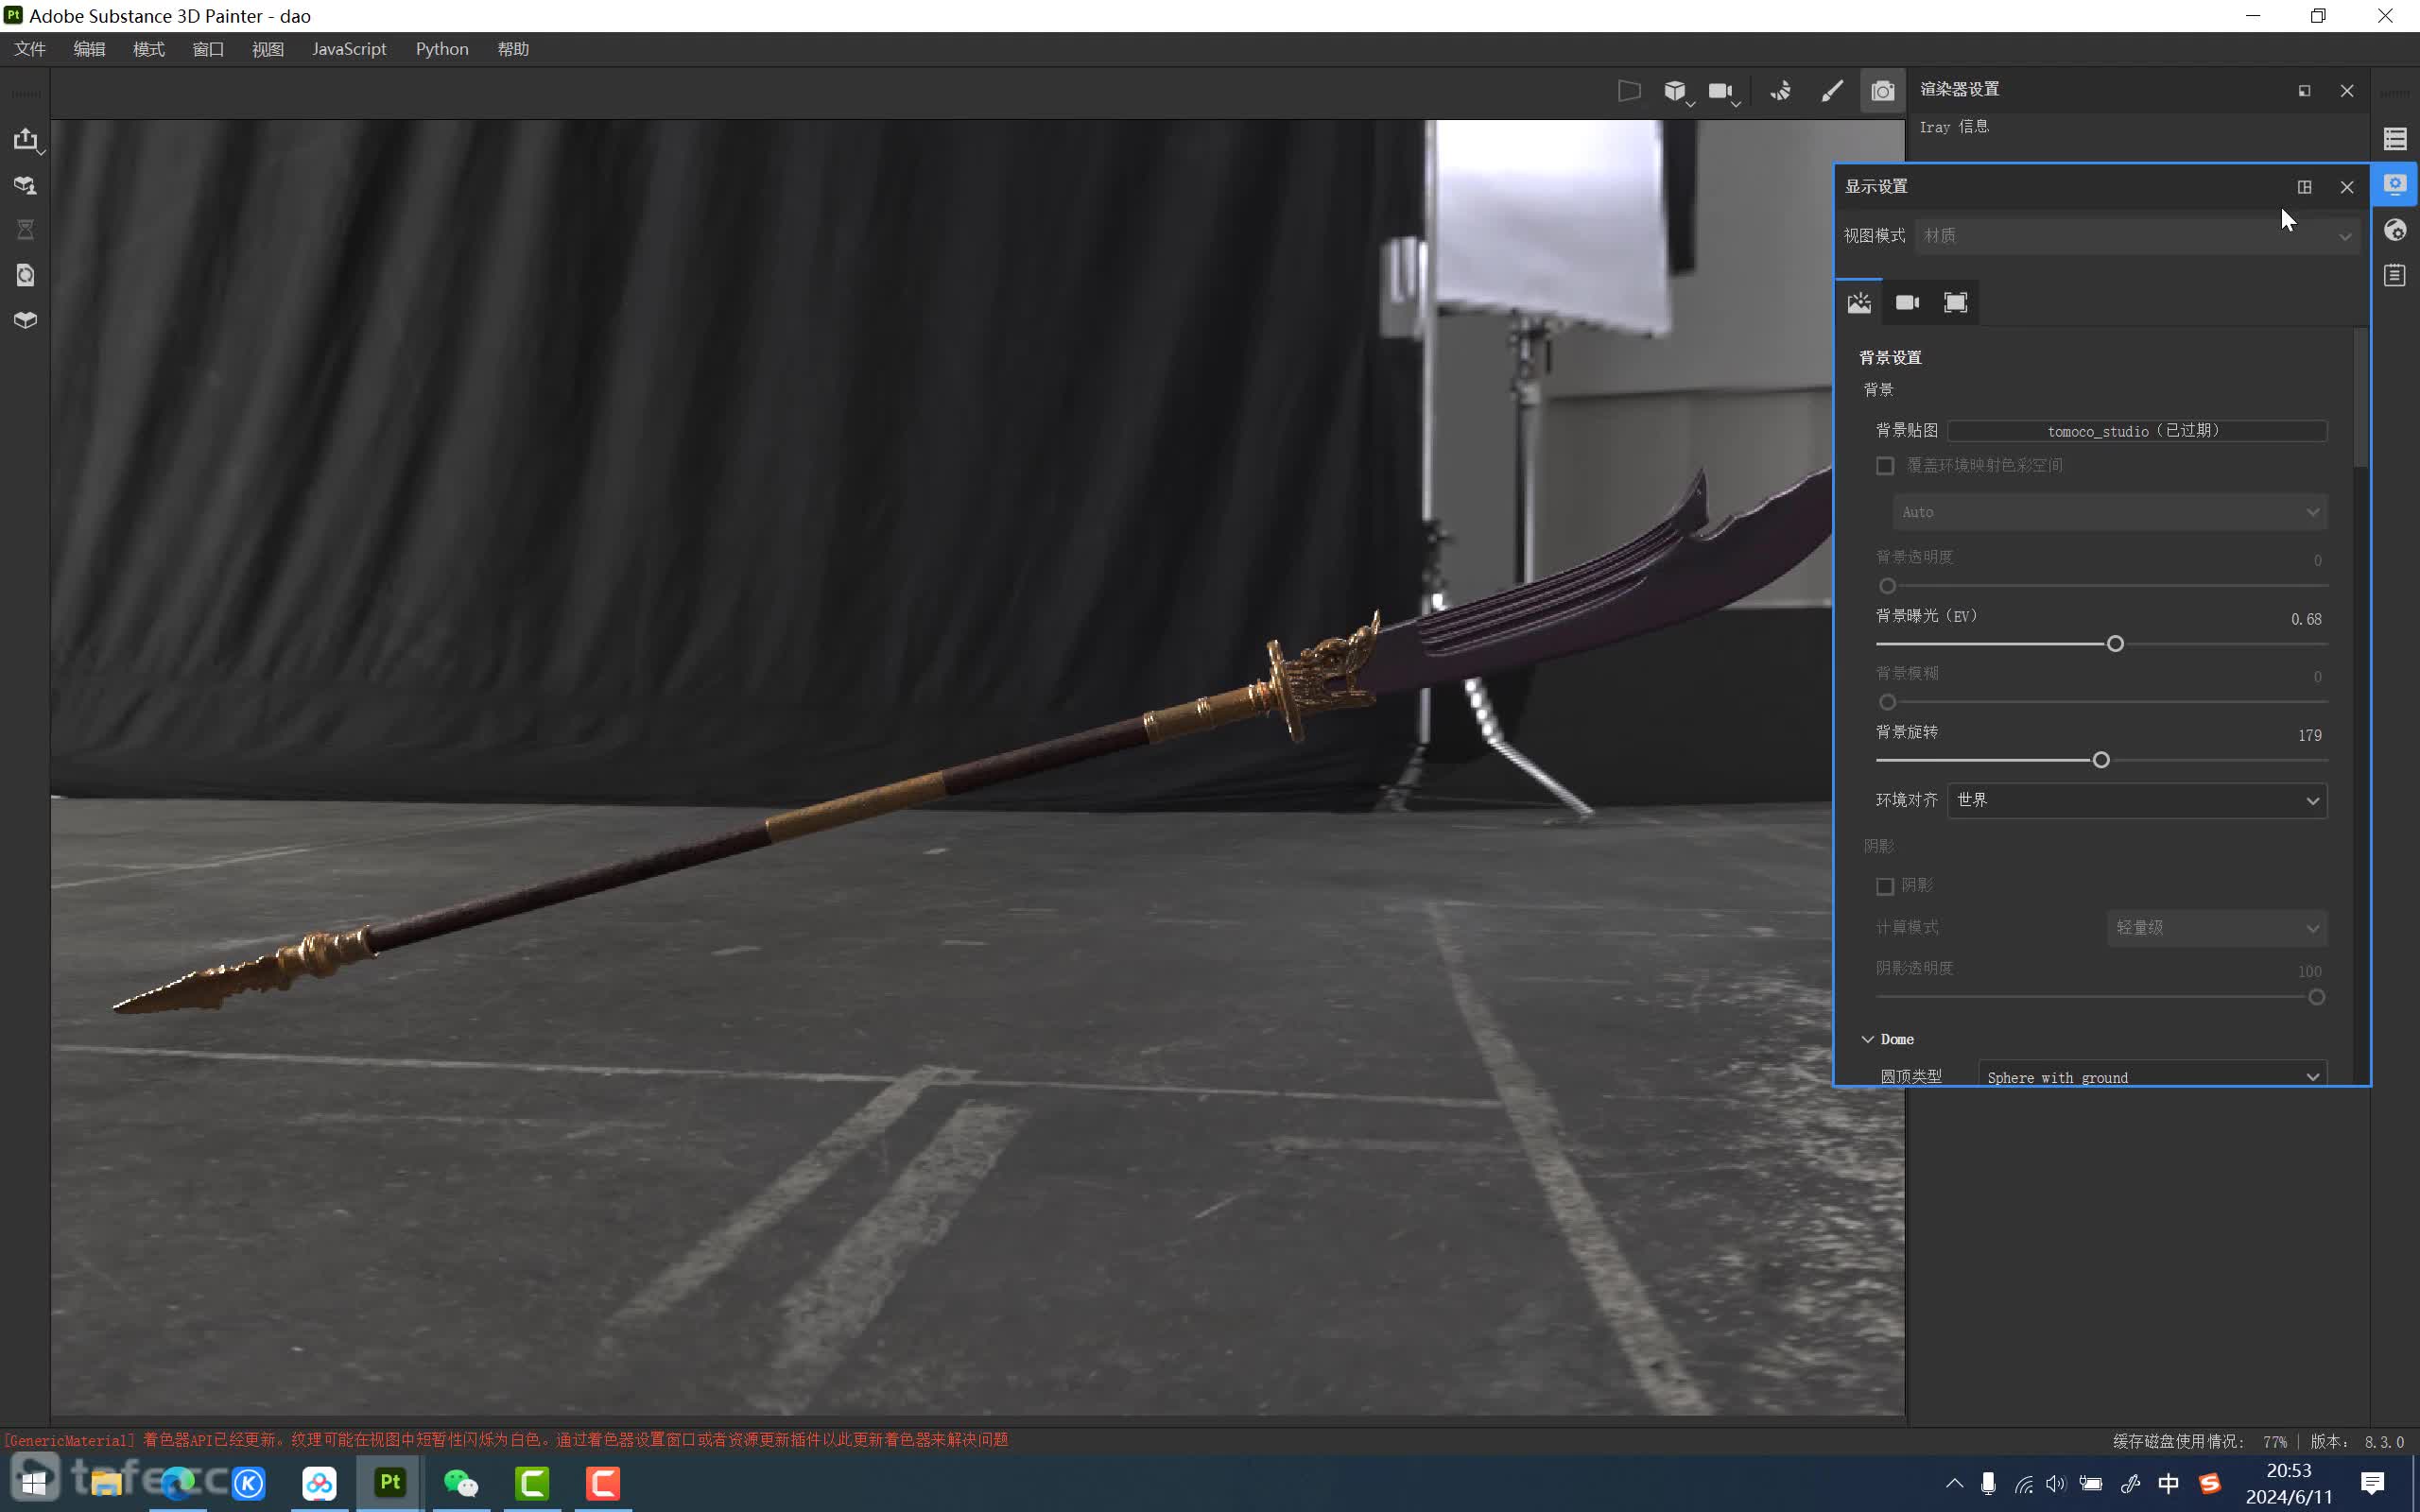
Task: Click the taskbar clock showing 20:53
Action: click(2288, 1470)
